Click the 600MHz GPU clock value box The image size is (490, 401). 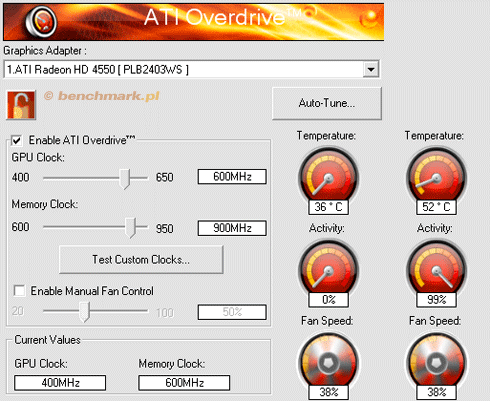pos(232,177)
